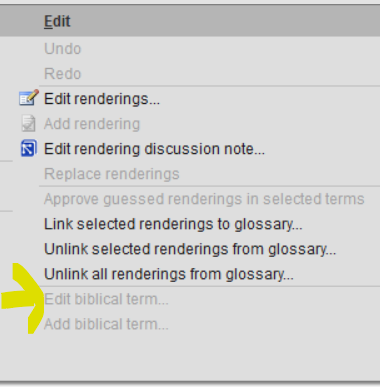Select the "Edit renderings..." menu entry
The height and width of the screenshot is (387, 380).
click(102, 99)
